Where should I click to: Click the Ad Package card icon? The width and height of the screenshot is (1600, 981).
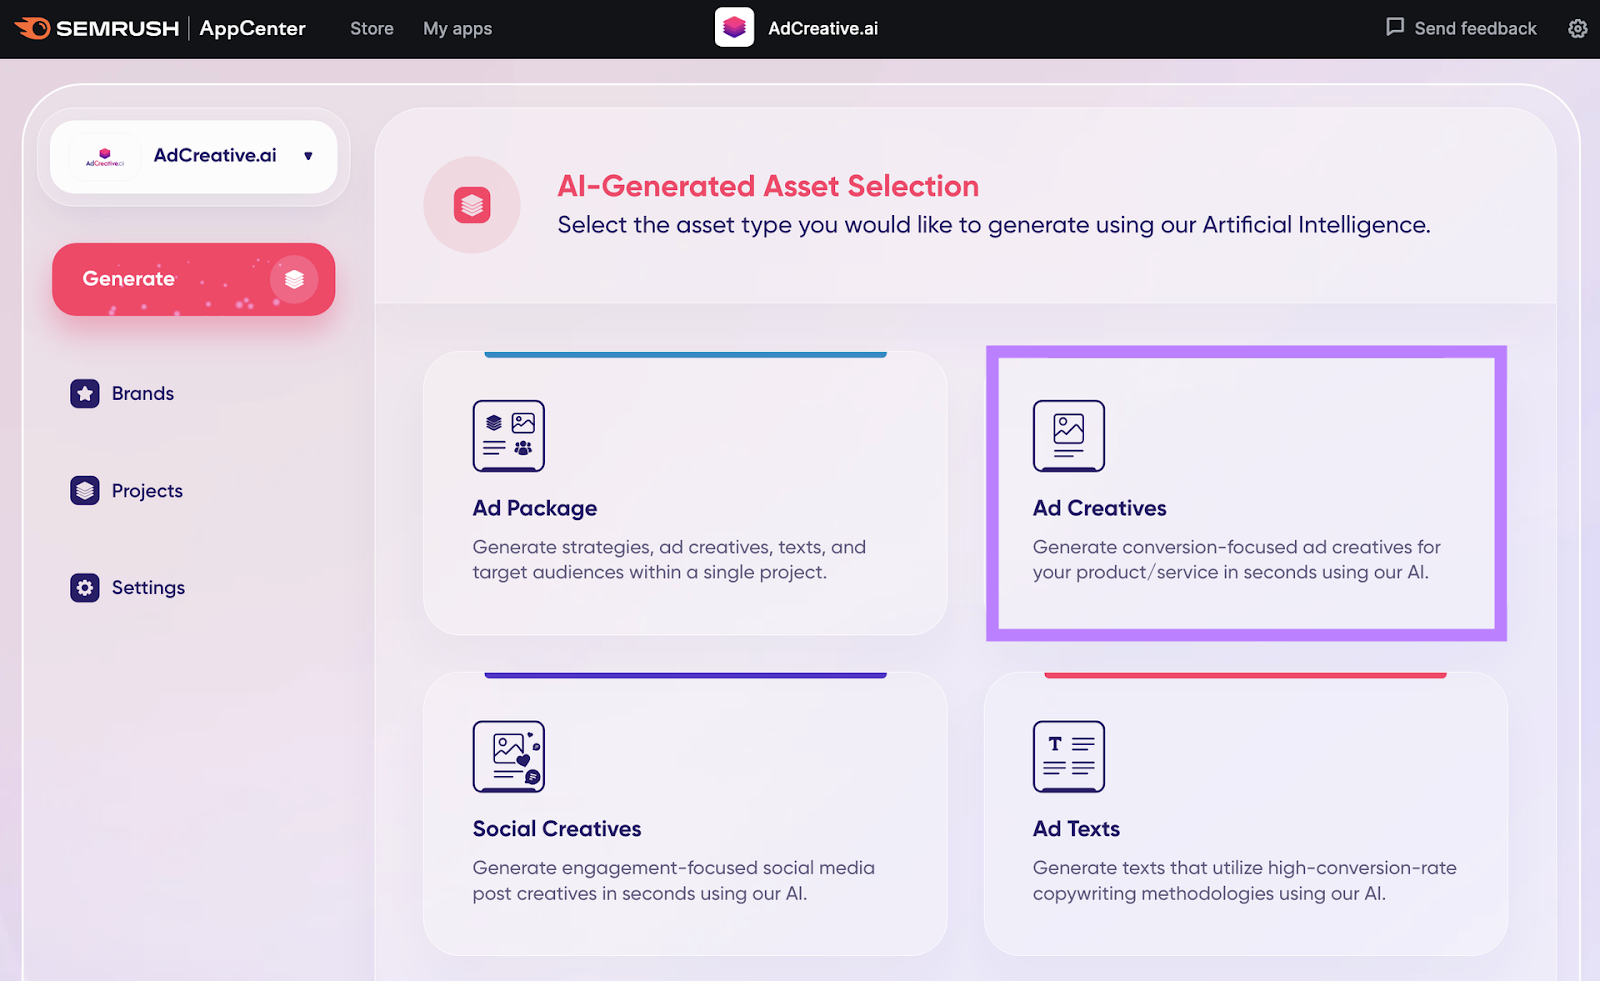pyautogui.click(x=508, y=436)
